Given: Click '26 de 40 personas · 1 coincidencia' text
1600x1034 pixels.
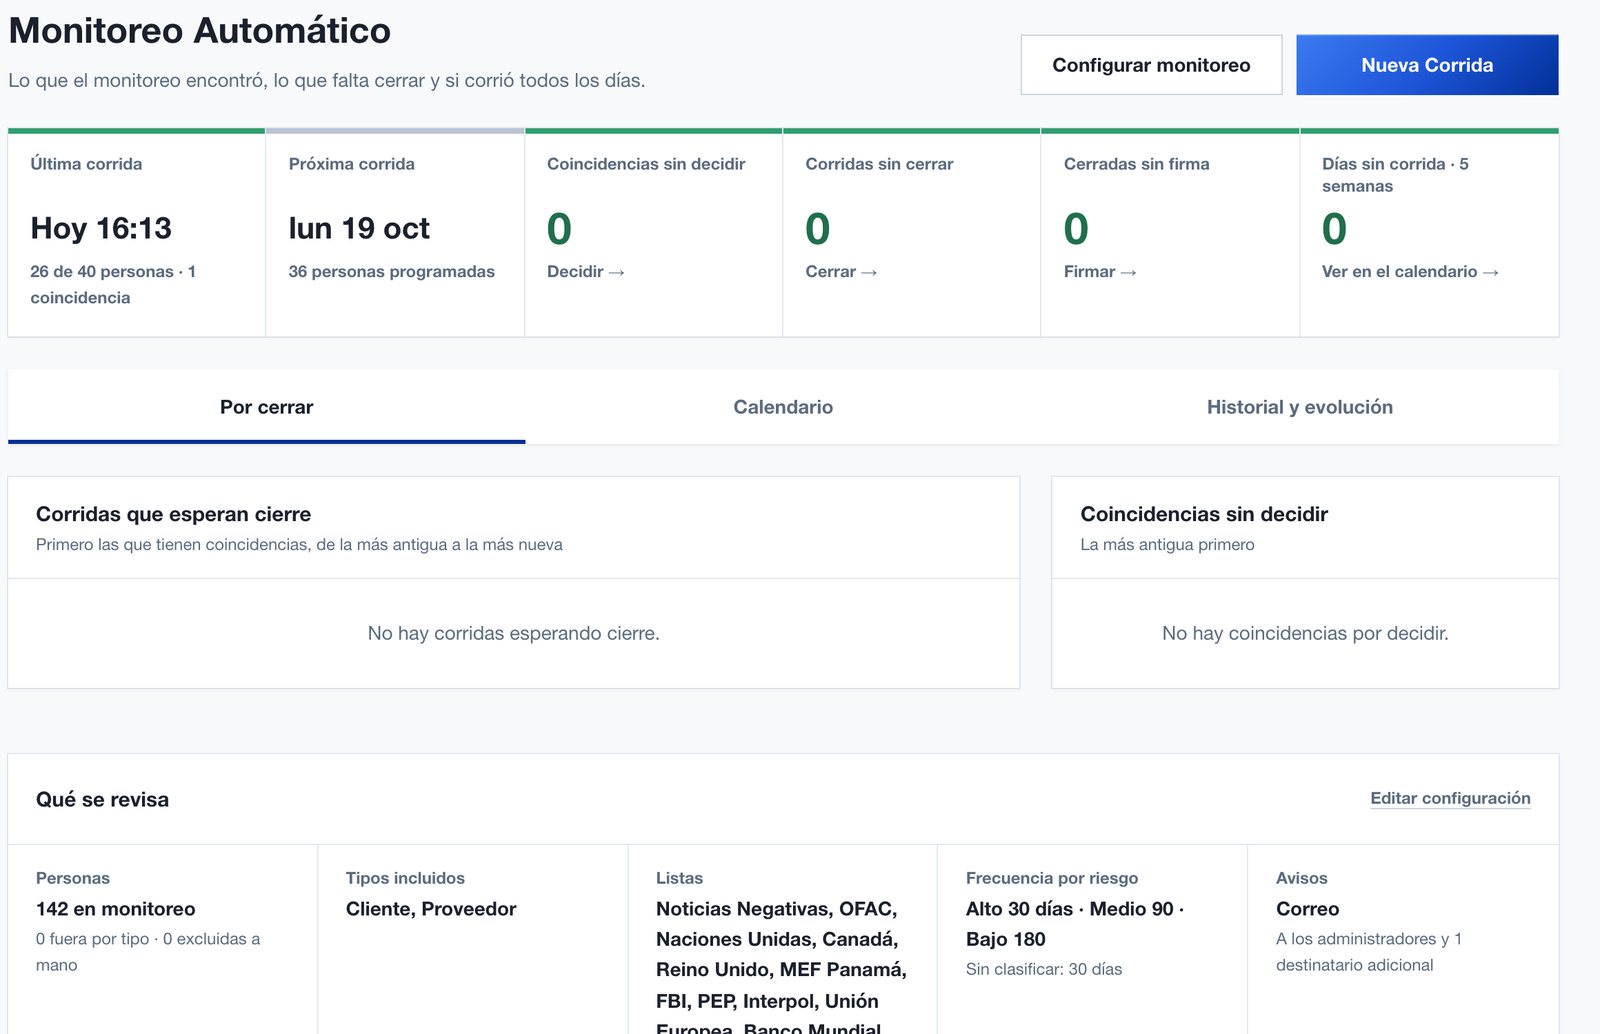Looking at the screenshot, I should coord(113,285).
